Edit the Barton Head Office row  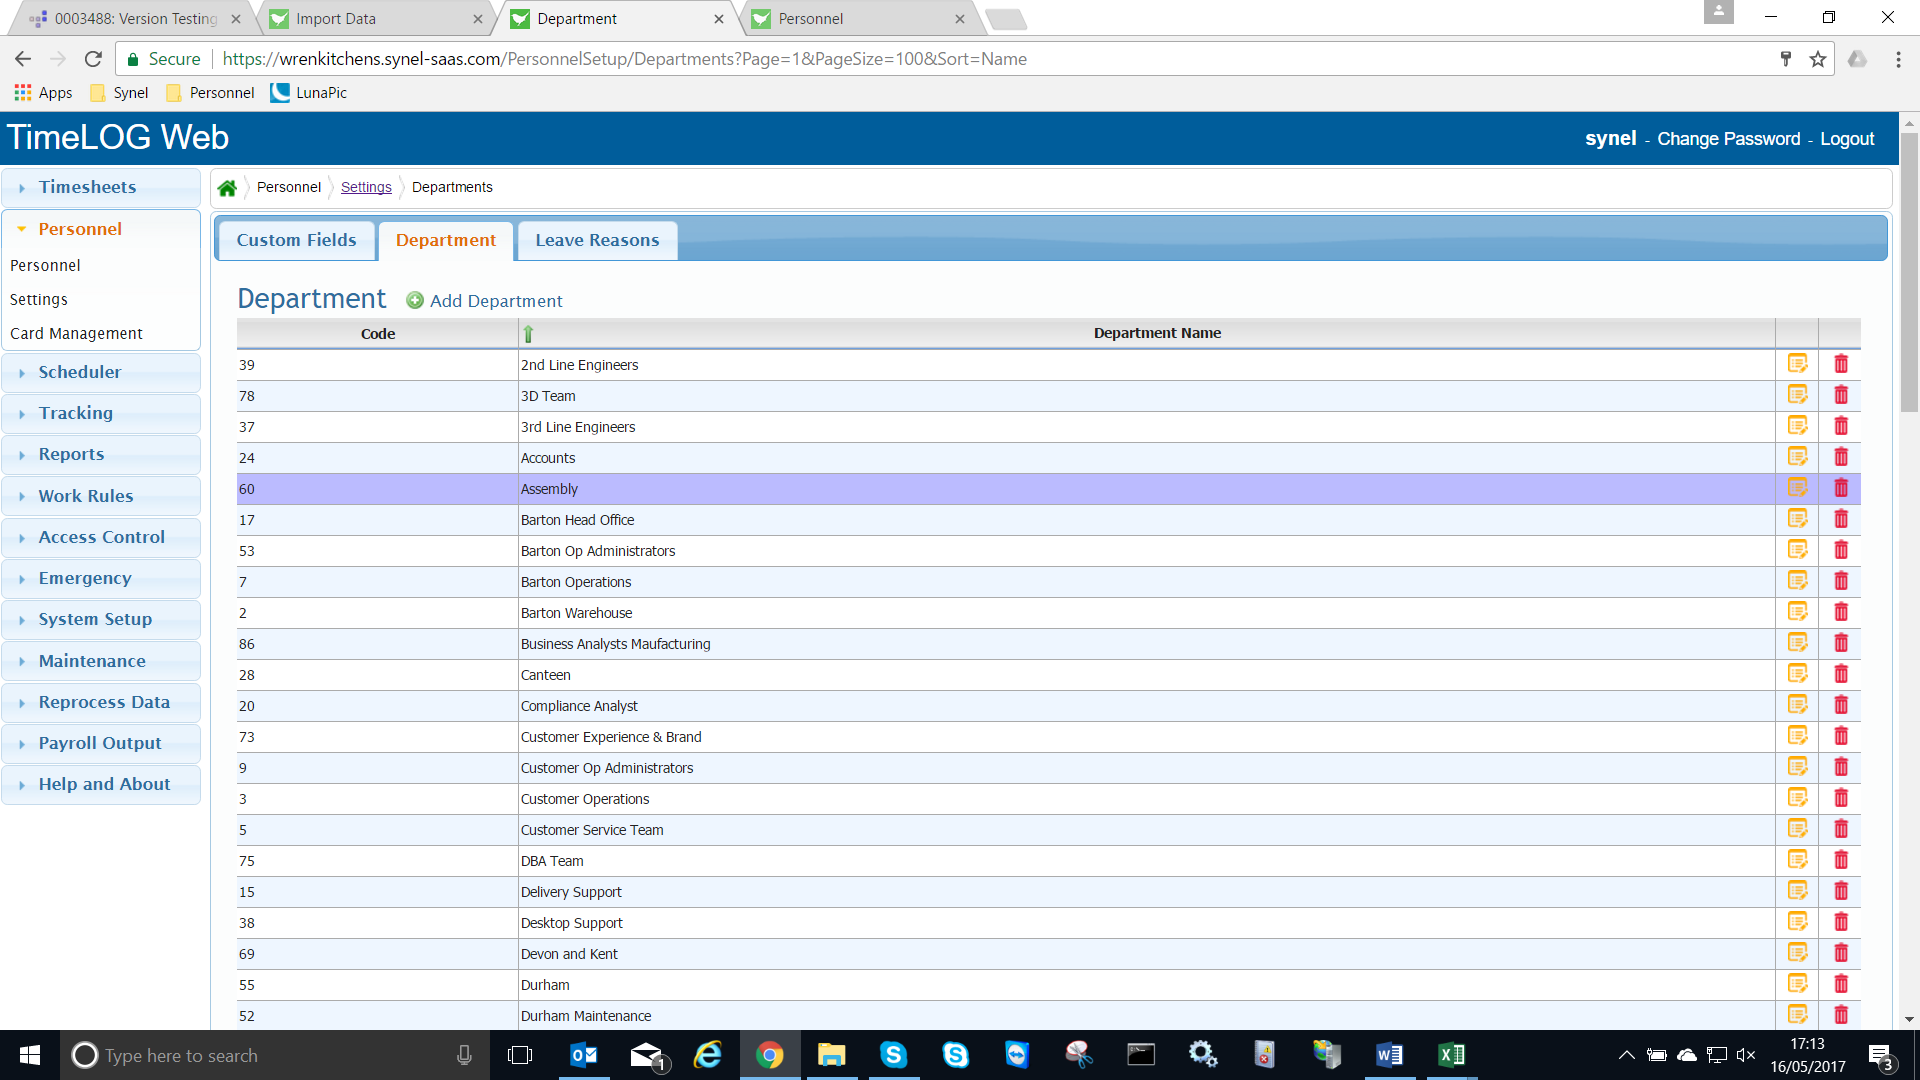pos(1797,519)
